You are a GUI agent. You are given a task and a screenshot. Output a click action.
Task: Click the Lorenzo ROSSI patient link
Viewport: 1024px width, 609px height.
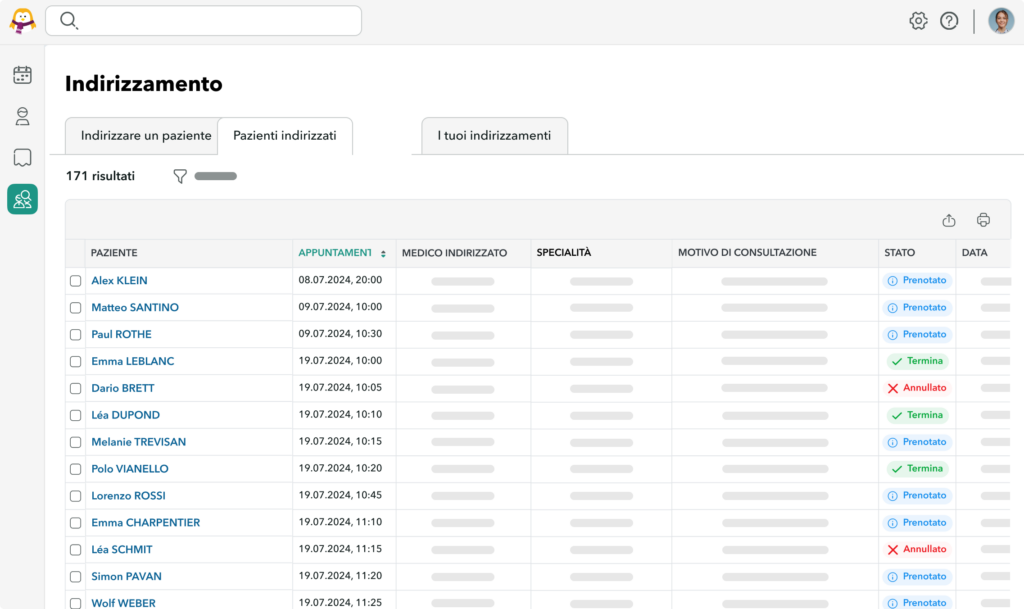pyautogui.click(x=130, y=495)
